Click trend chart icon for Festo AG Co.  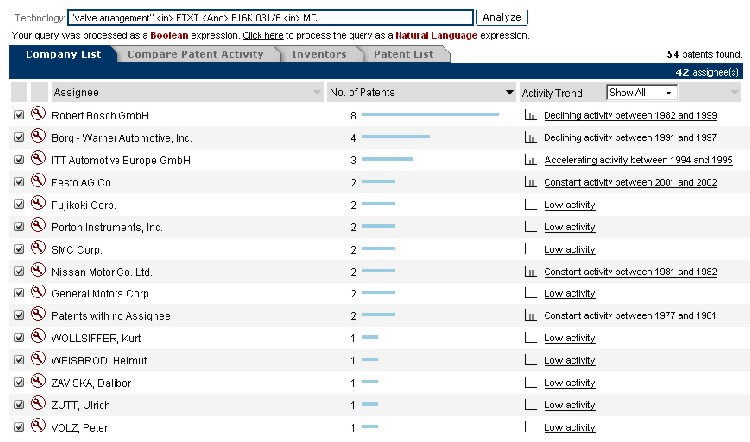pyautogui.click(x=530, y=182)
